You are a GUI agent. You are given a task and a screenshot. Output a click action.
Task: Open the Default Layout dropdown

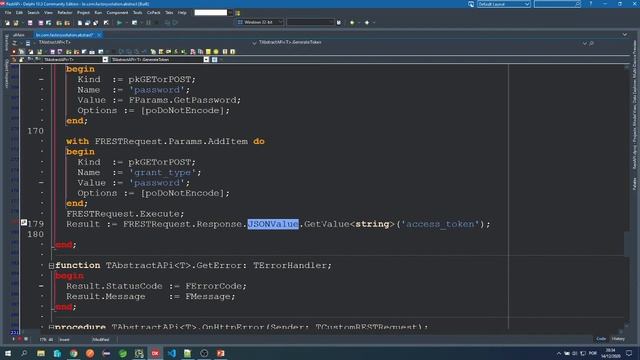[504, 4]
